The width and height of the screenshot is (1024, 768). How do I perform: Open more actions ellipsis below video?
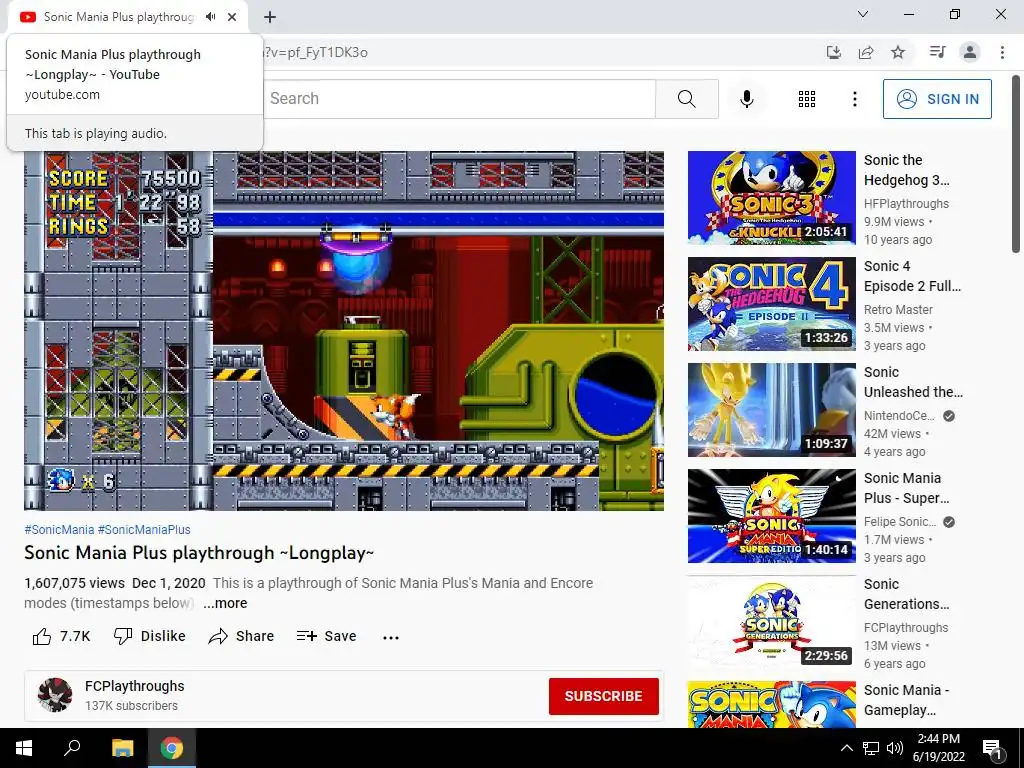click(391, 637)
